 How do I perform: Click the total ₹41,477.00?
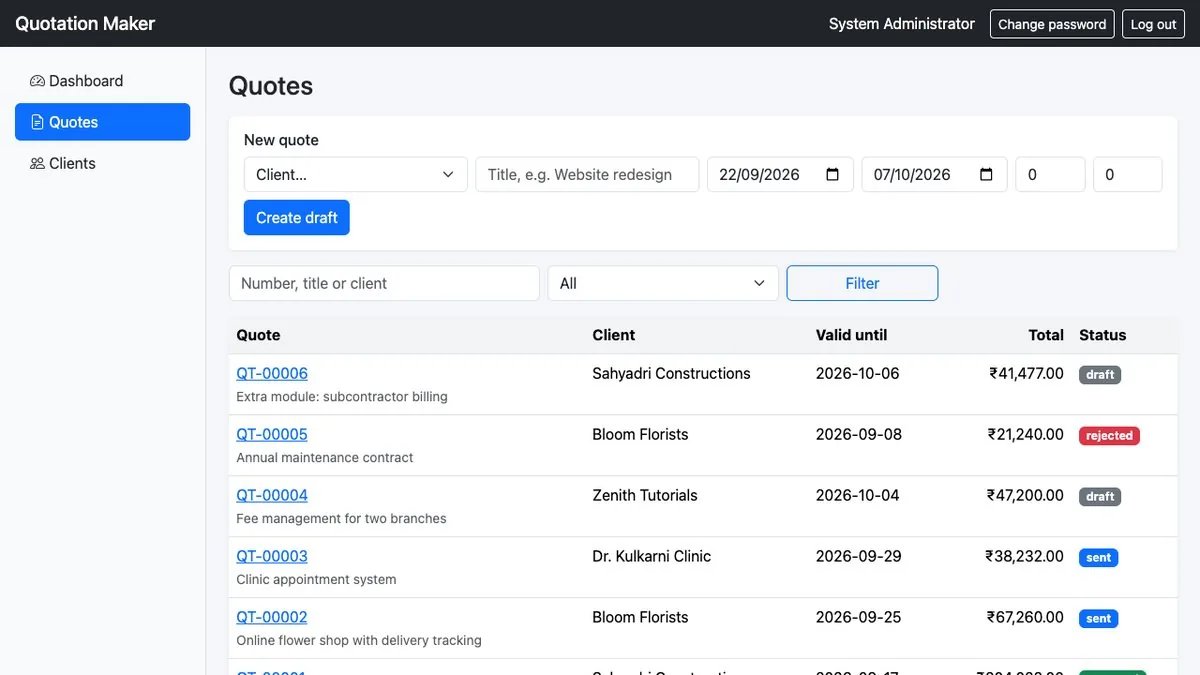1026,373
